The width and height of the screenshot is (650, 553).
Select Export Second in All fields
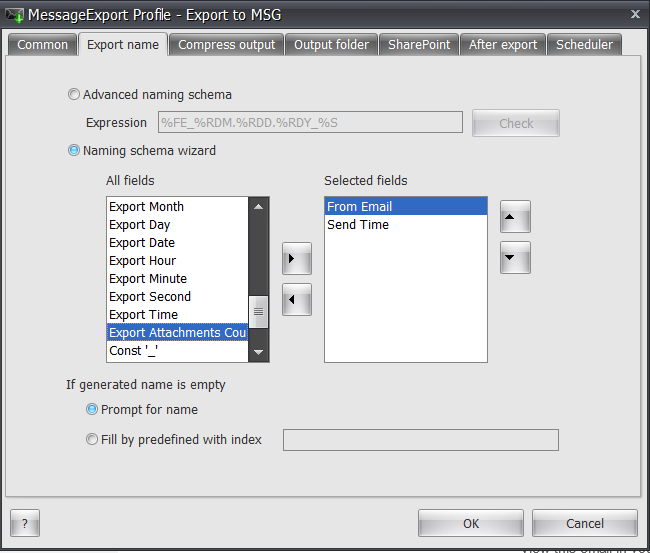point(177,297)
